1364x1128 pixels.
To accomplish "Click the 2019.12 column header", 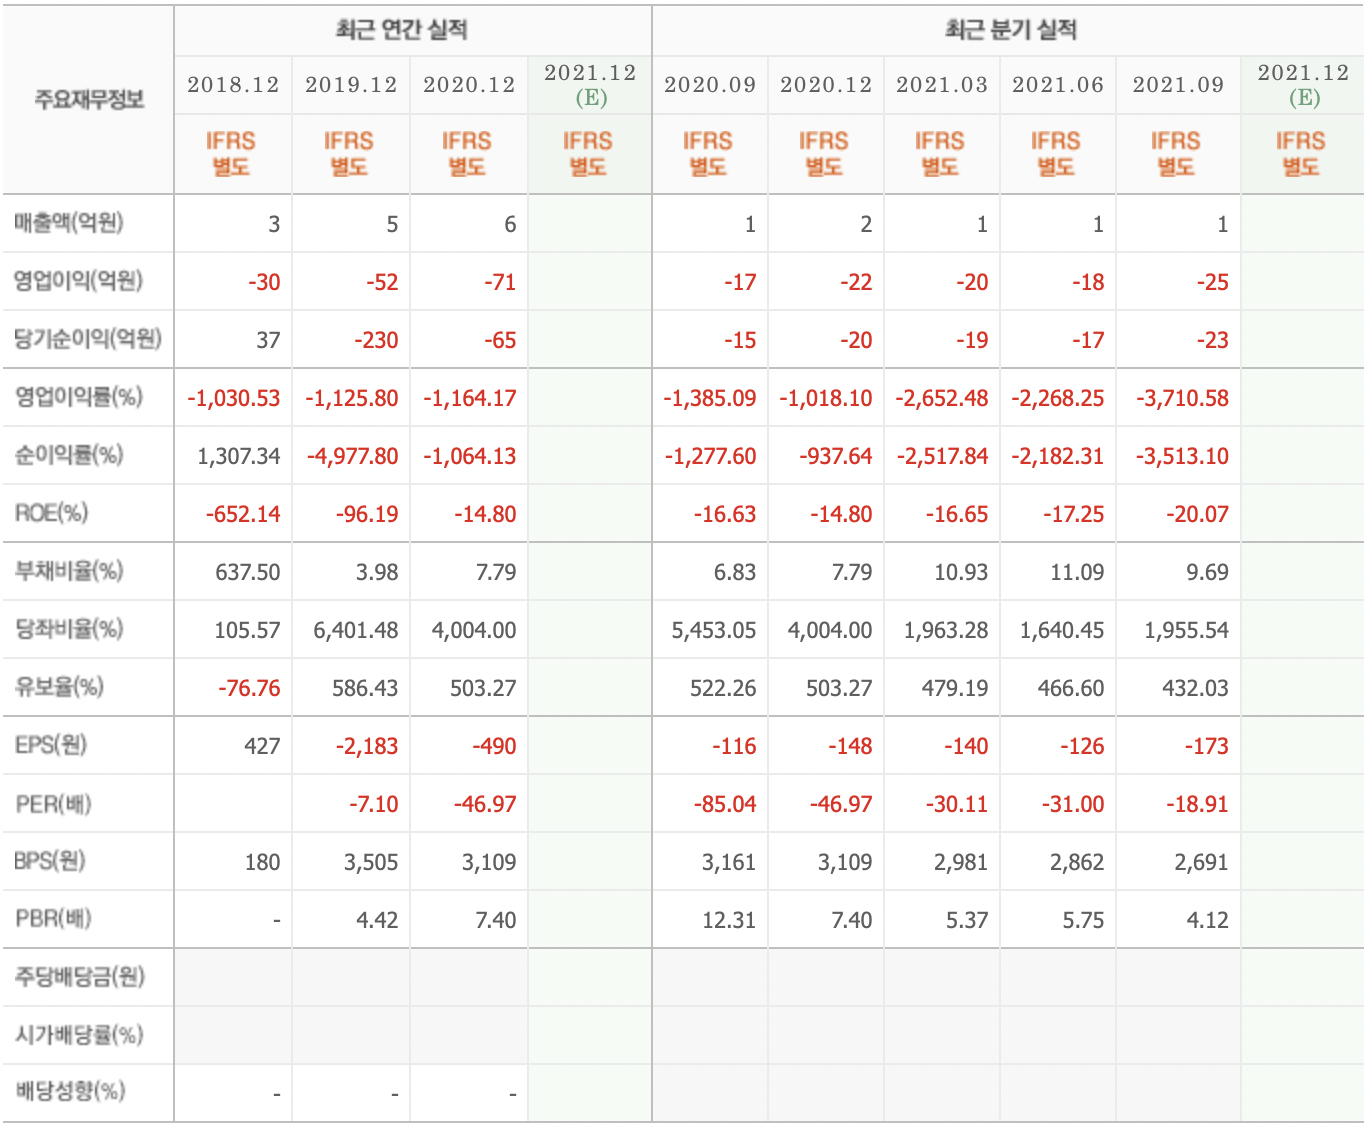I will point(351,85).
